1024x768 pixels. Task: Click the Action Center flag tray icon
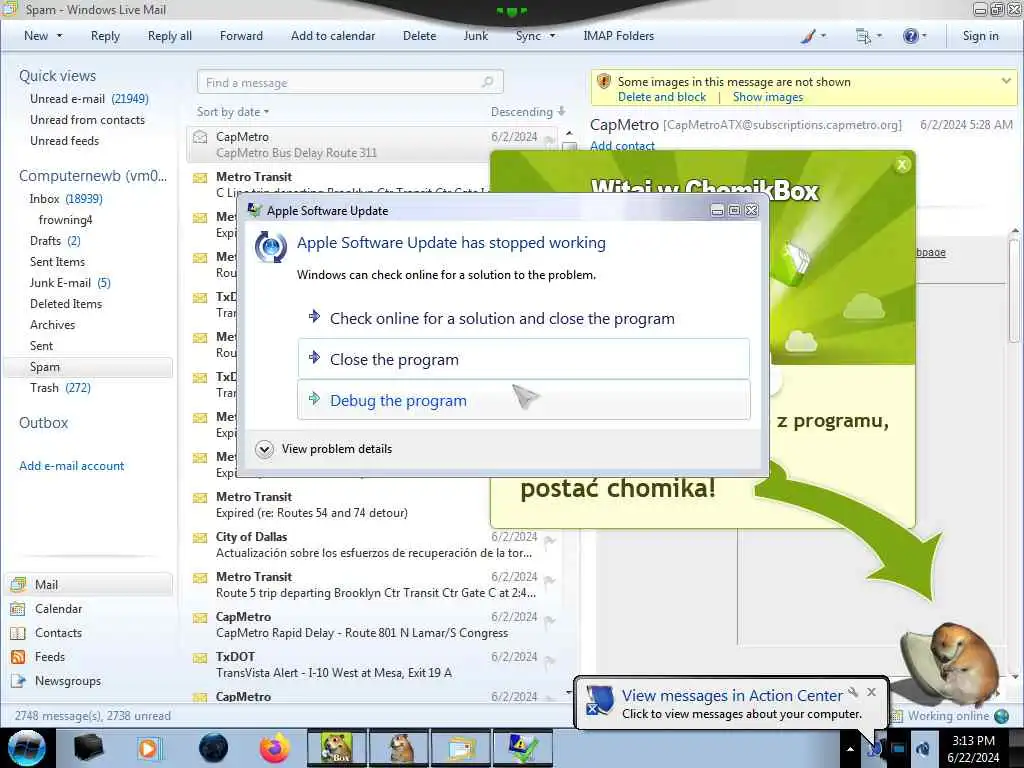[875, 748]
